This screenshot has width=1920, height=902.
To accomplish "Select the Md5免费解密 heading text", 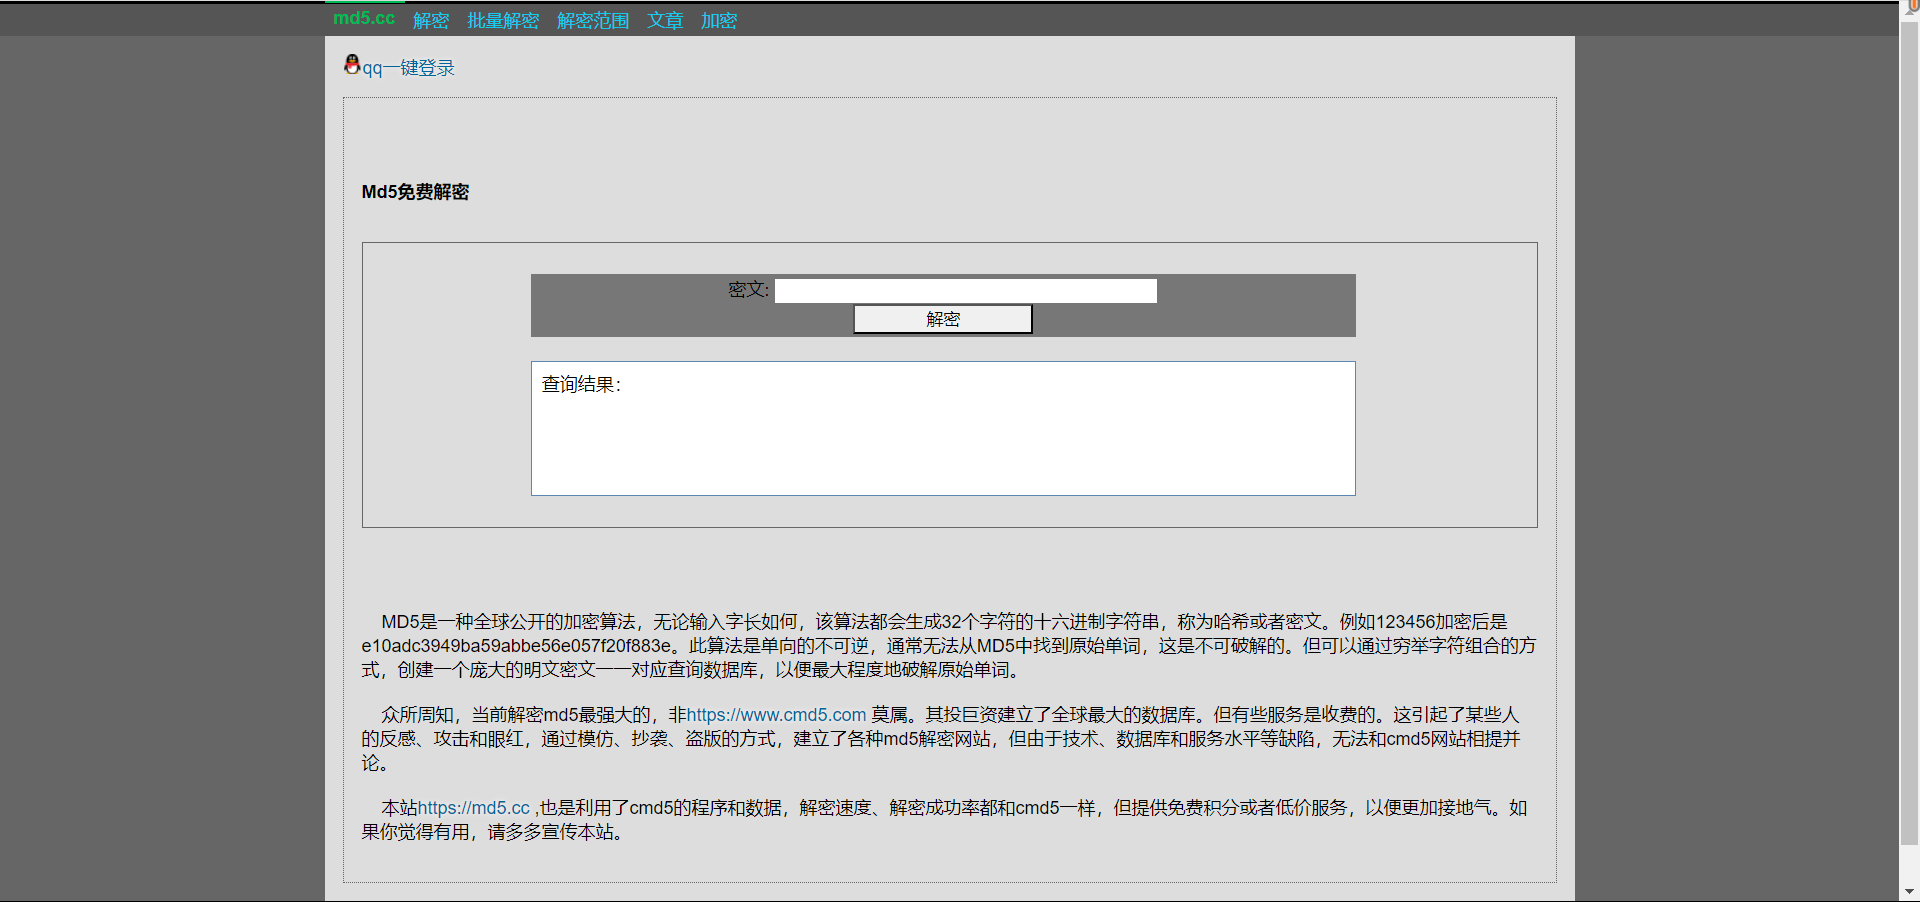I will point(417,192).
